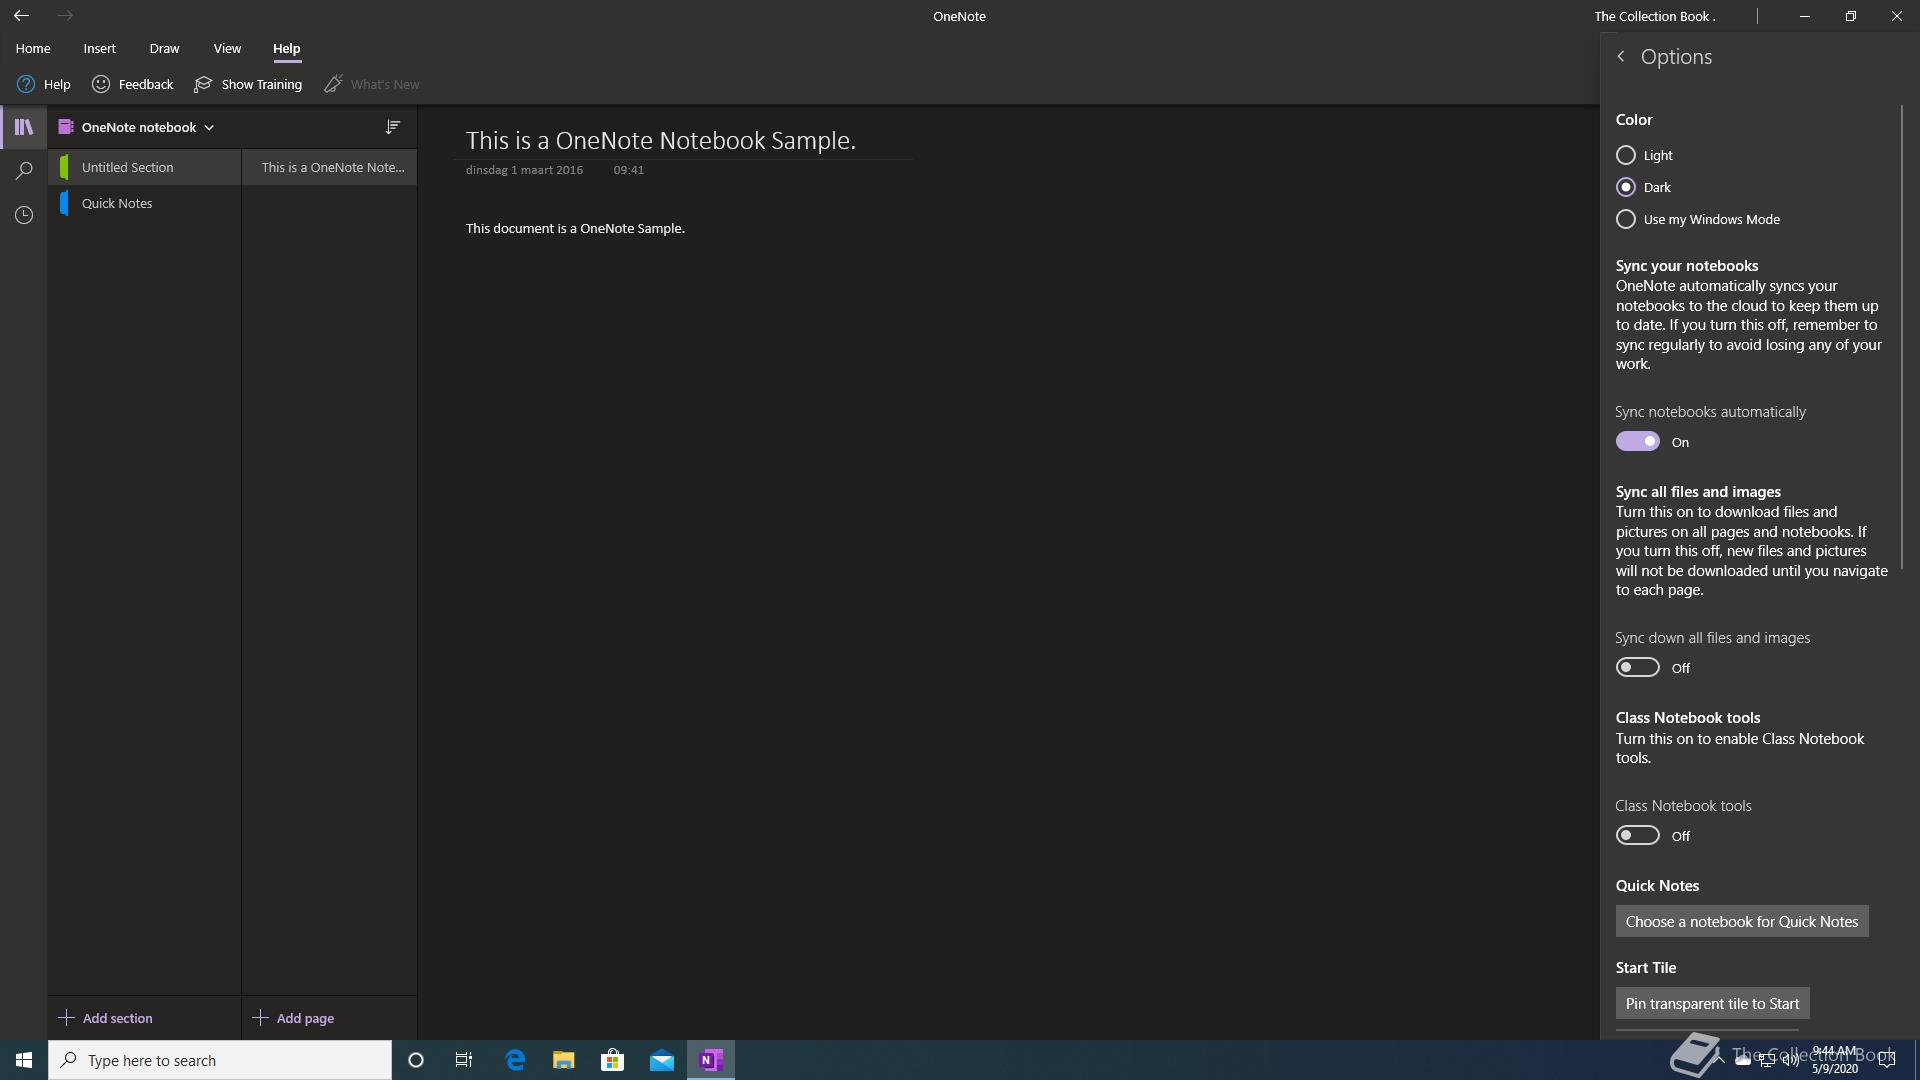Image resolution: width=1920 pixels, height=1080 pixels.
Task: Open the notebooks navigation pane icon
Action: [x=24, y=127]
